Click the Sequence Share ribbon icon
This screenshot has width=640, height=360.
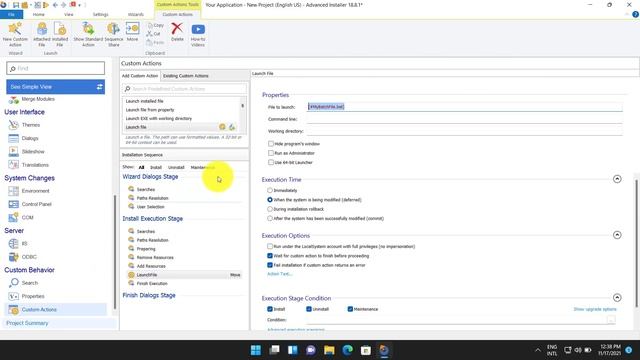[113, 34]
